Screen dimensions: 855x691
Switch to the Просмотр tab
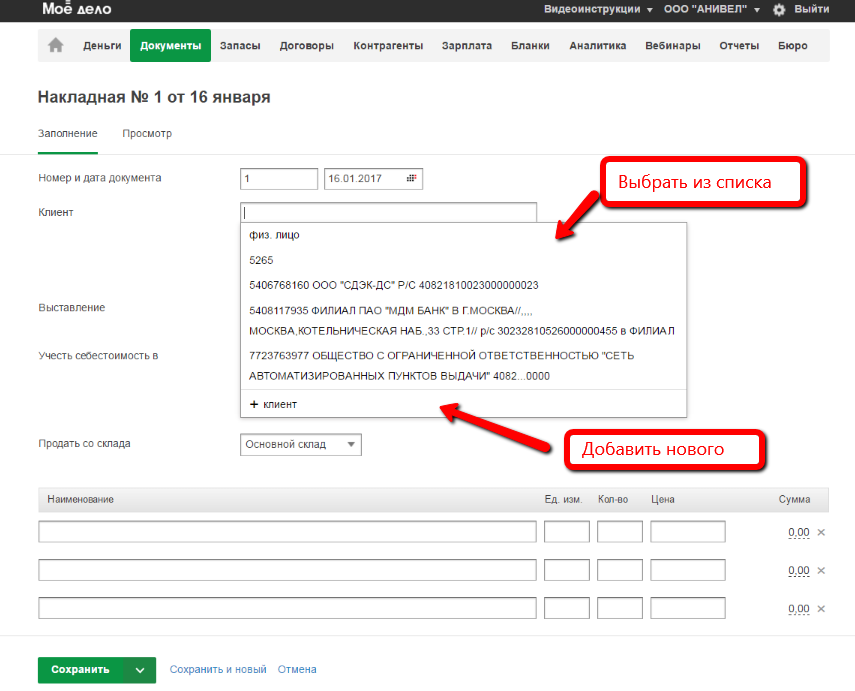(147, 133)
